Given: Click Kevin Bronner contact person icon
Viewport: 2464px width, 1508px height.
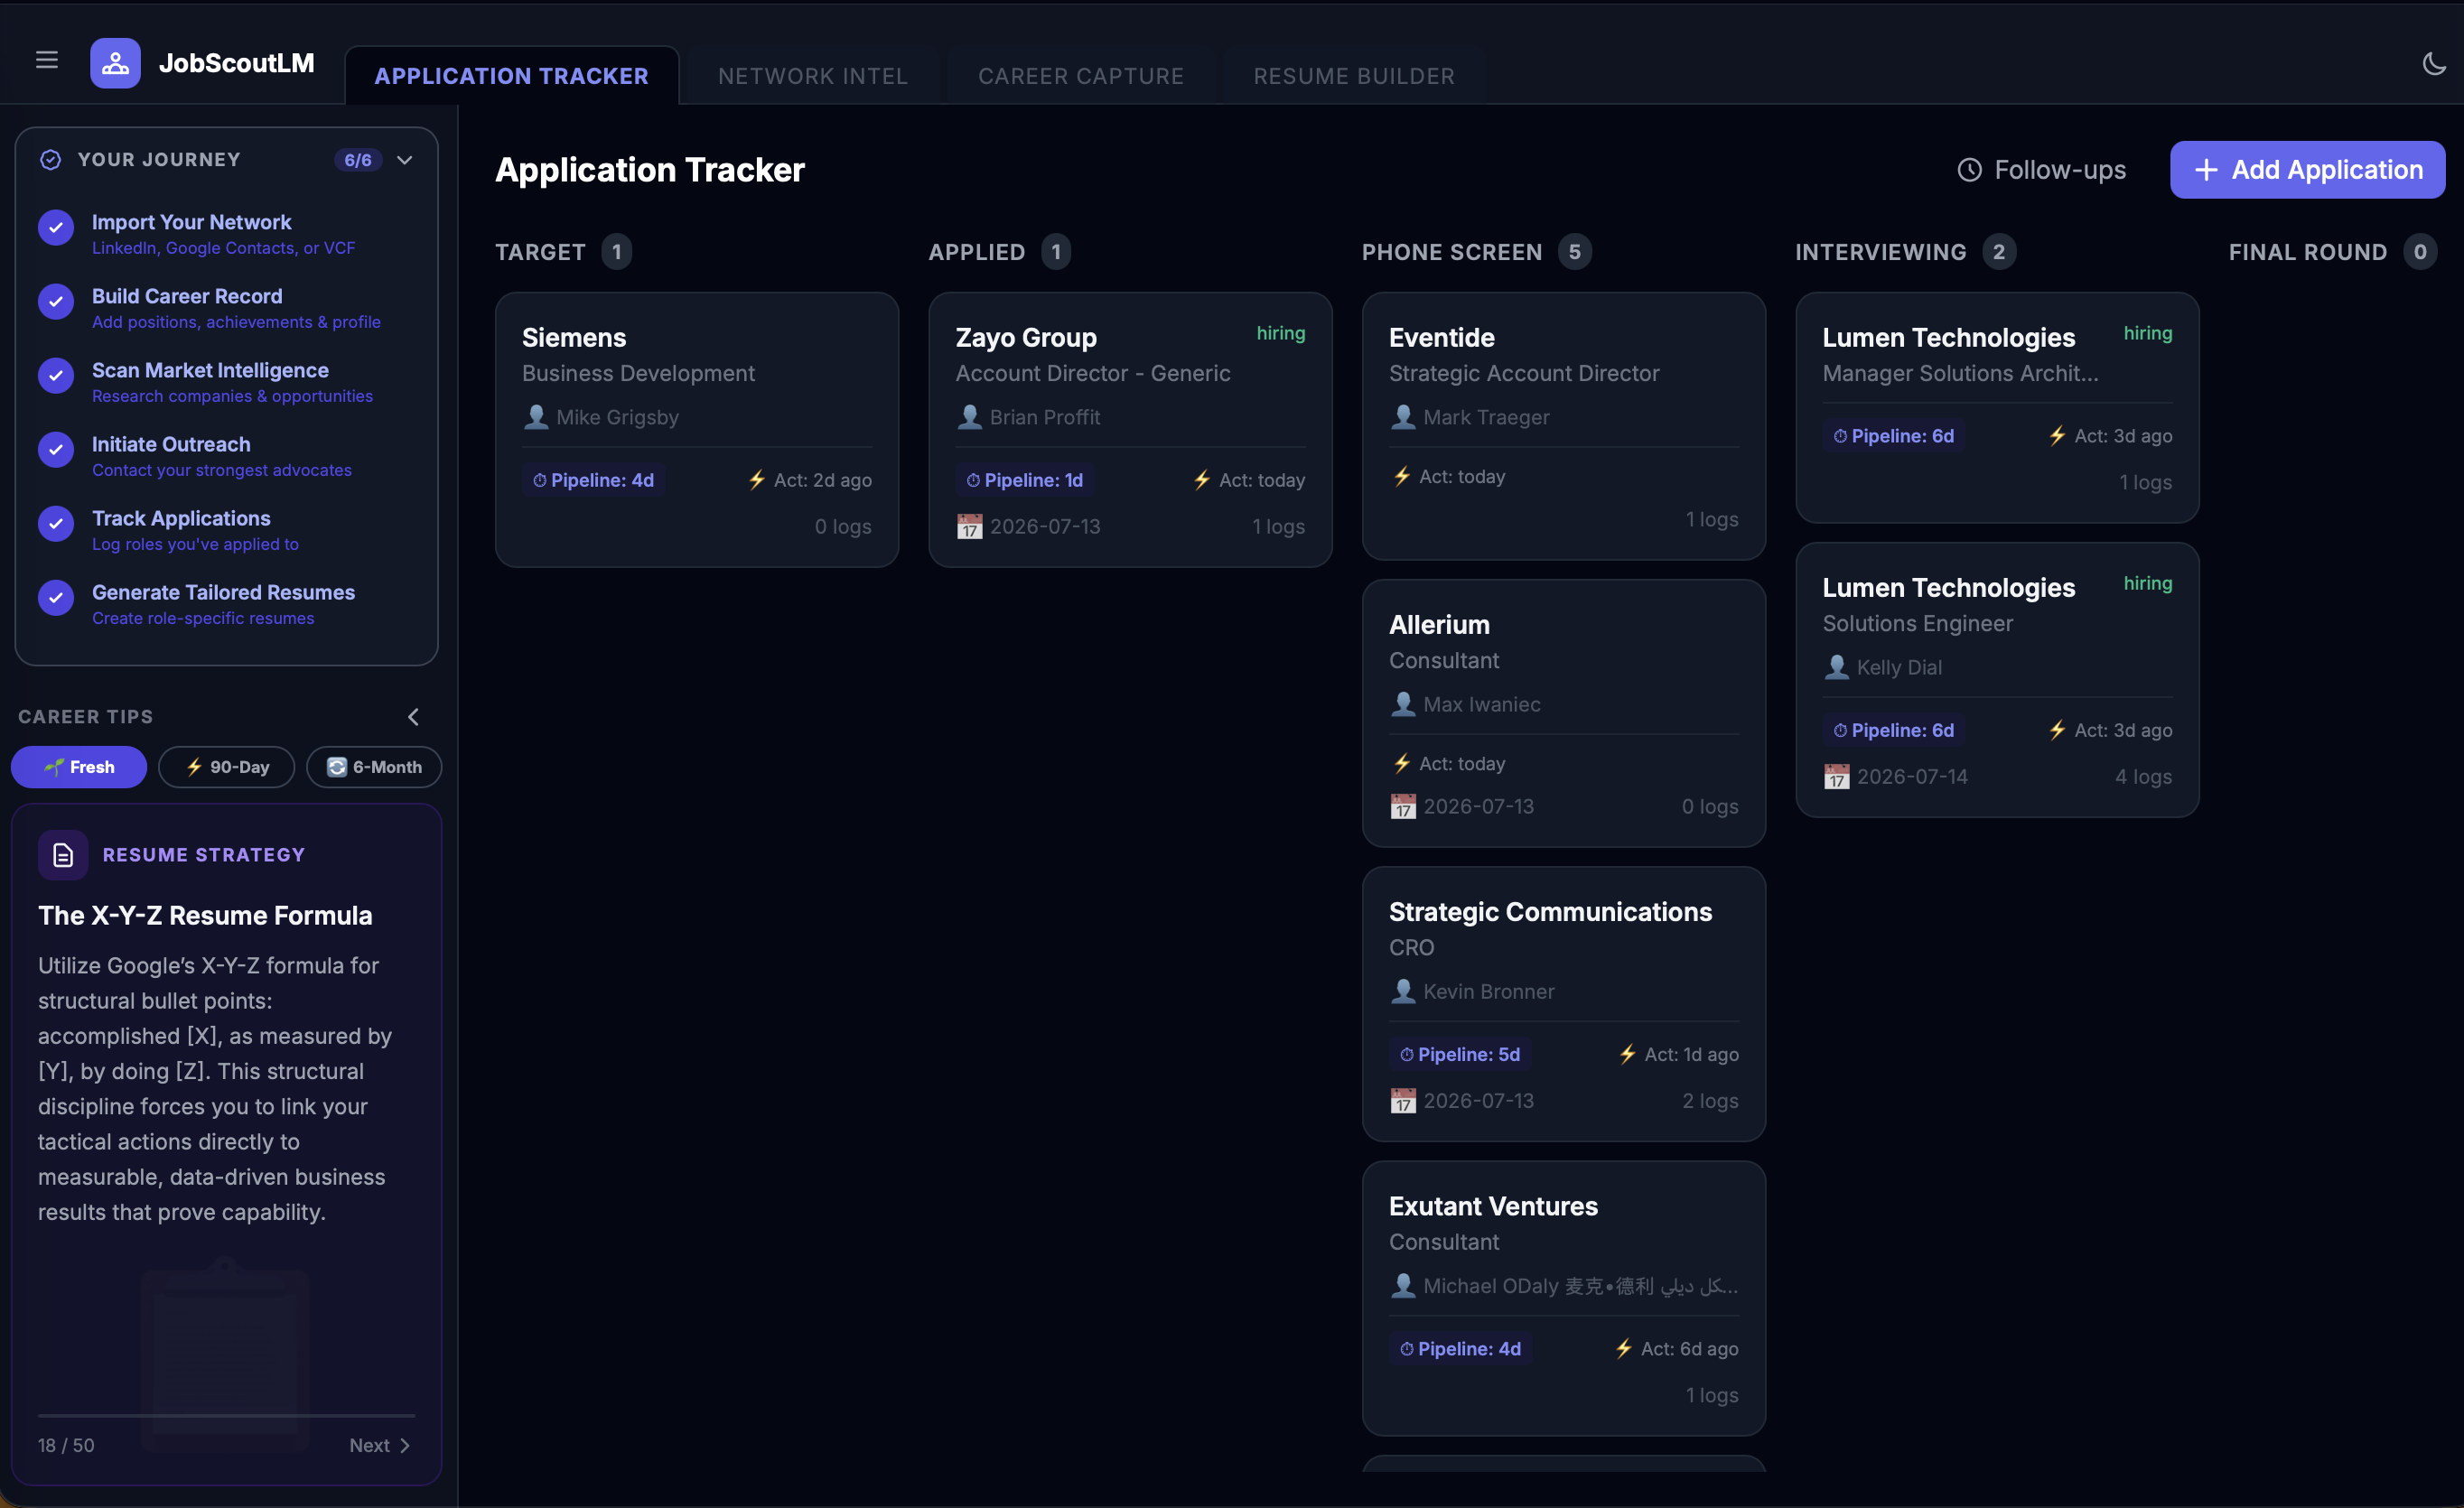Looking at the screenshot, I should (x=1403, y=991).
